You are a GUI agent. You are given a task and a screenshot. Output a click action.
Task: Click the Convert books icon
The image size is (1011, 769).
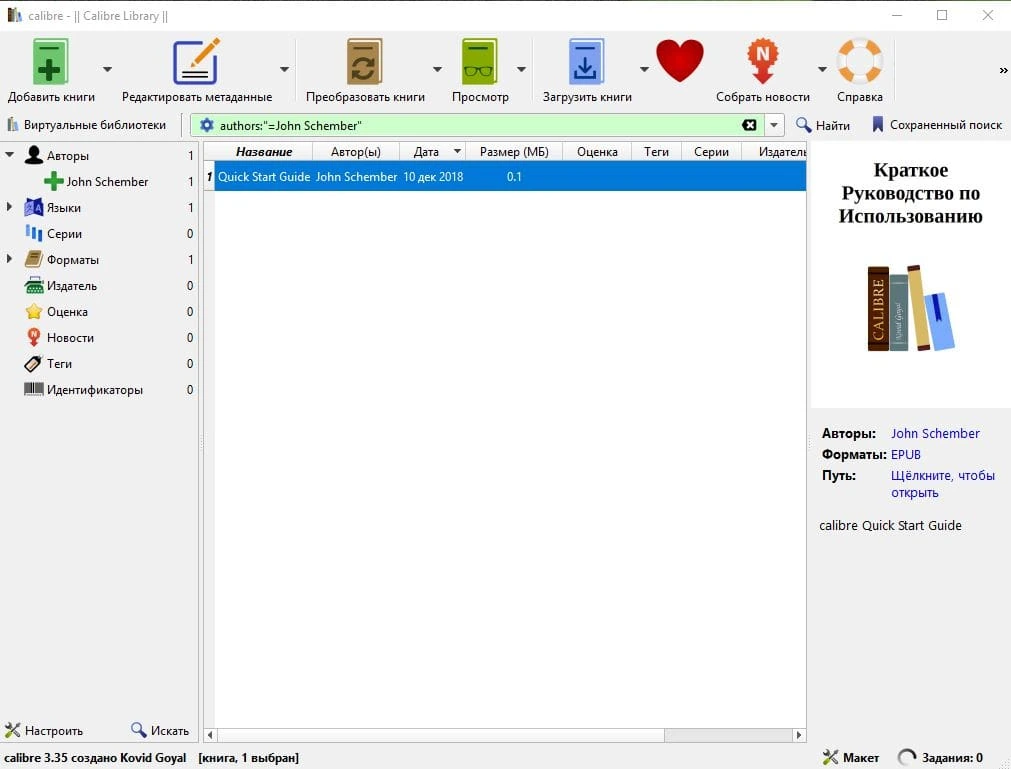[364, 62]
